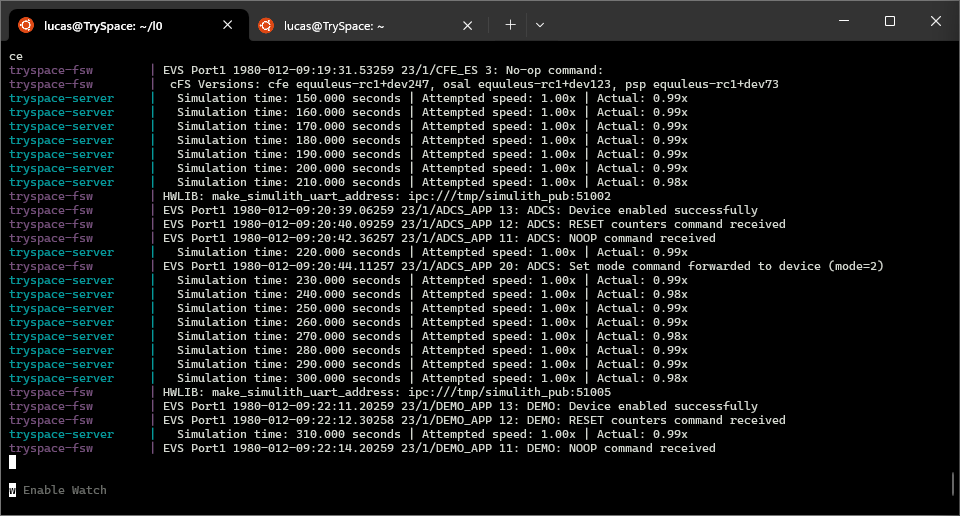Click the simulith_pub:51005 HWLIB line
The height and width of the screenshot is (516, 960).
click(x=387, y=392)
